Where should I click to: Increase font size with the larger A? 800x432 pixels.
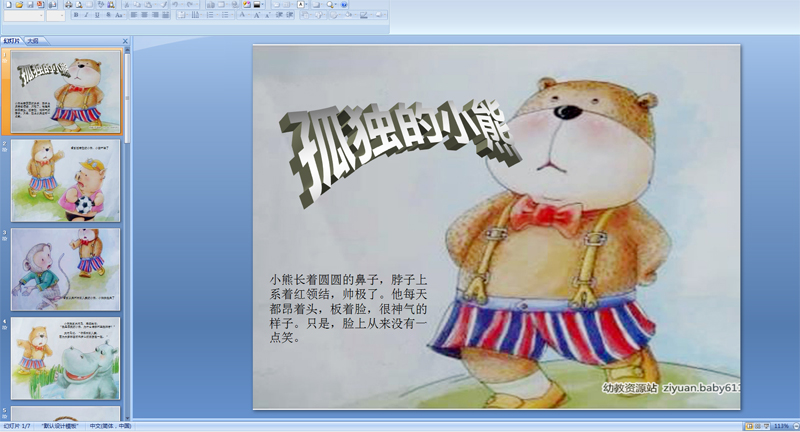click(257, 15)
